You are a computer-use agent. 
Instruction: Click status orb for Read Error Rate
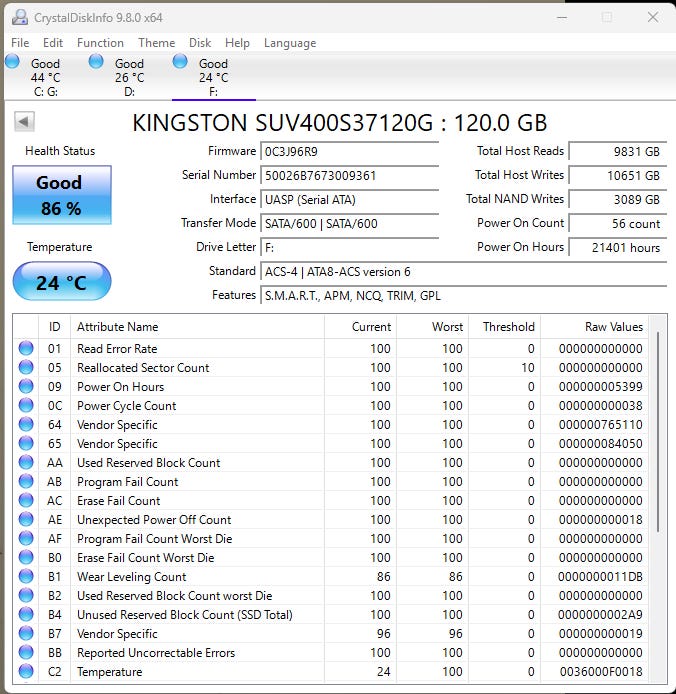click(26, 349)
